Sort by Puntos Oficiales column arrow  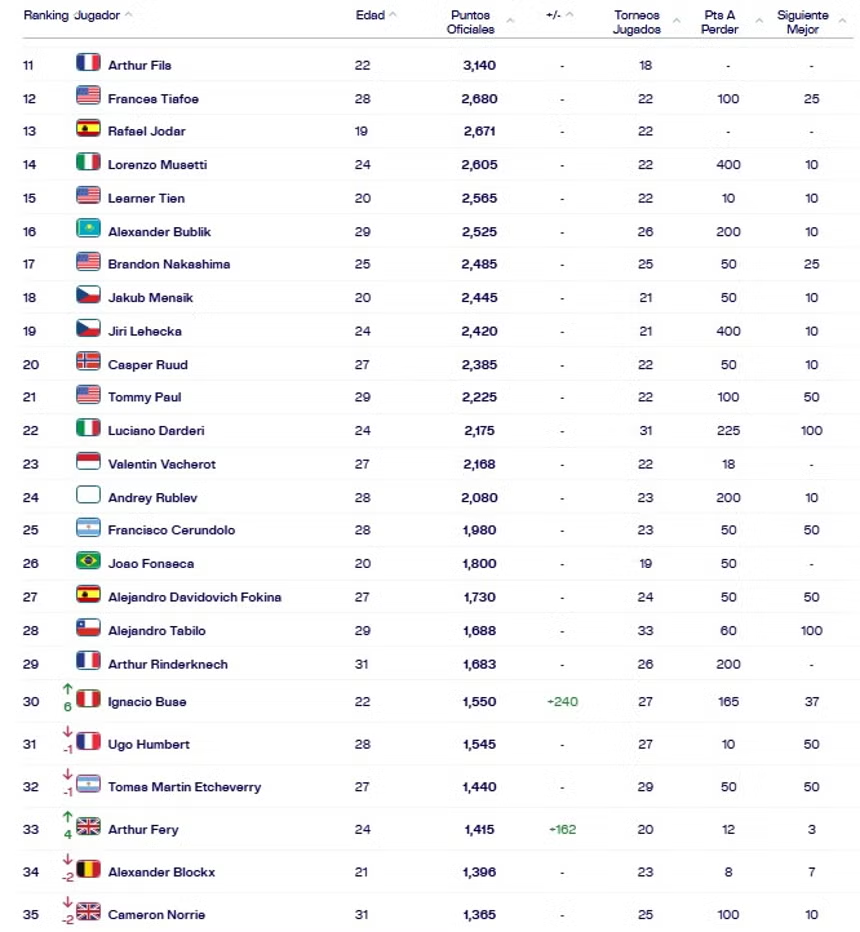click(510, 21)
